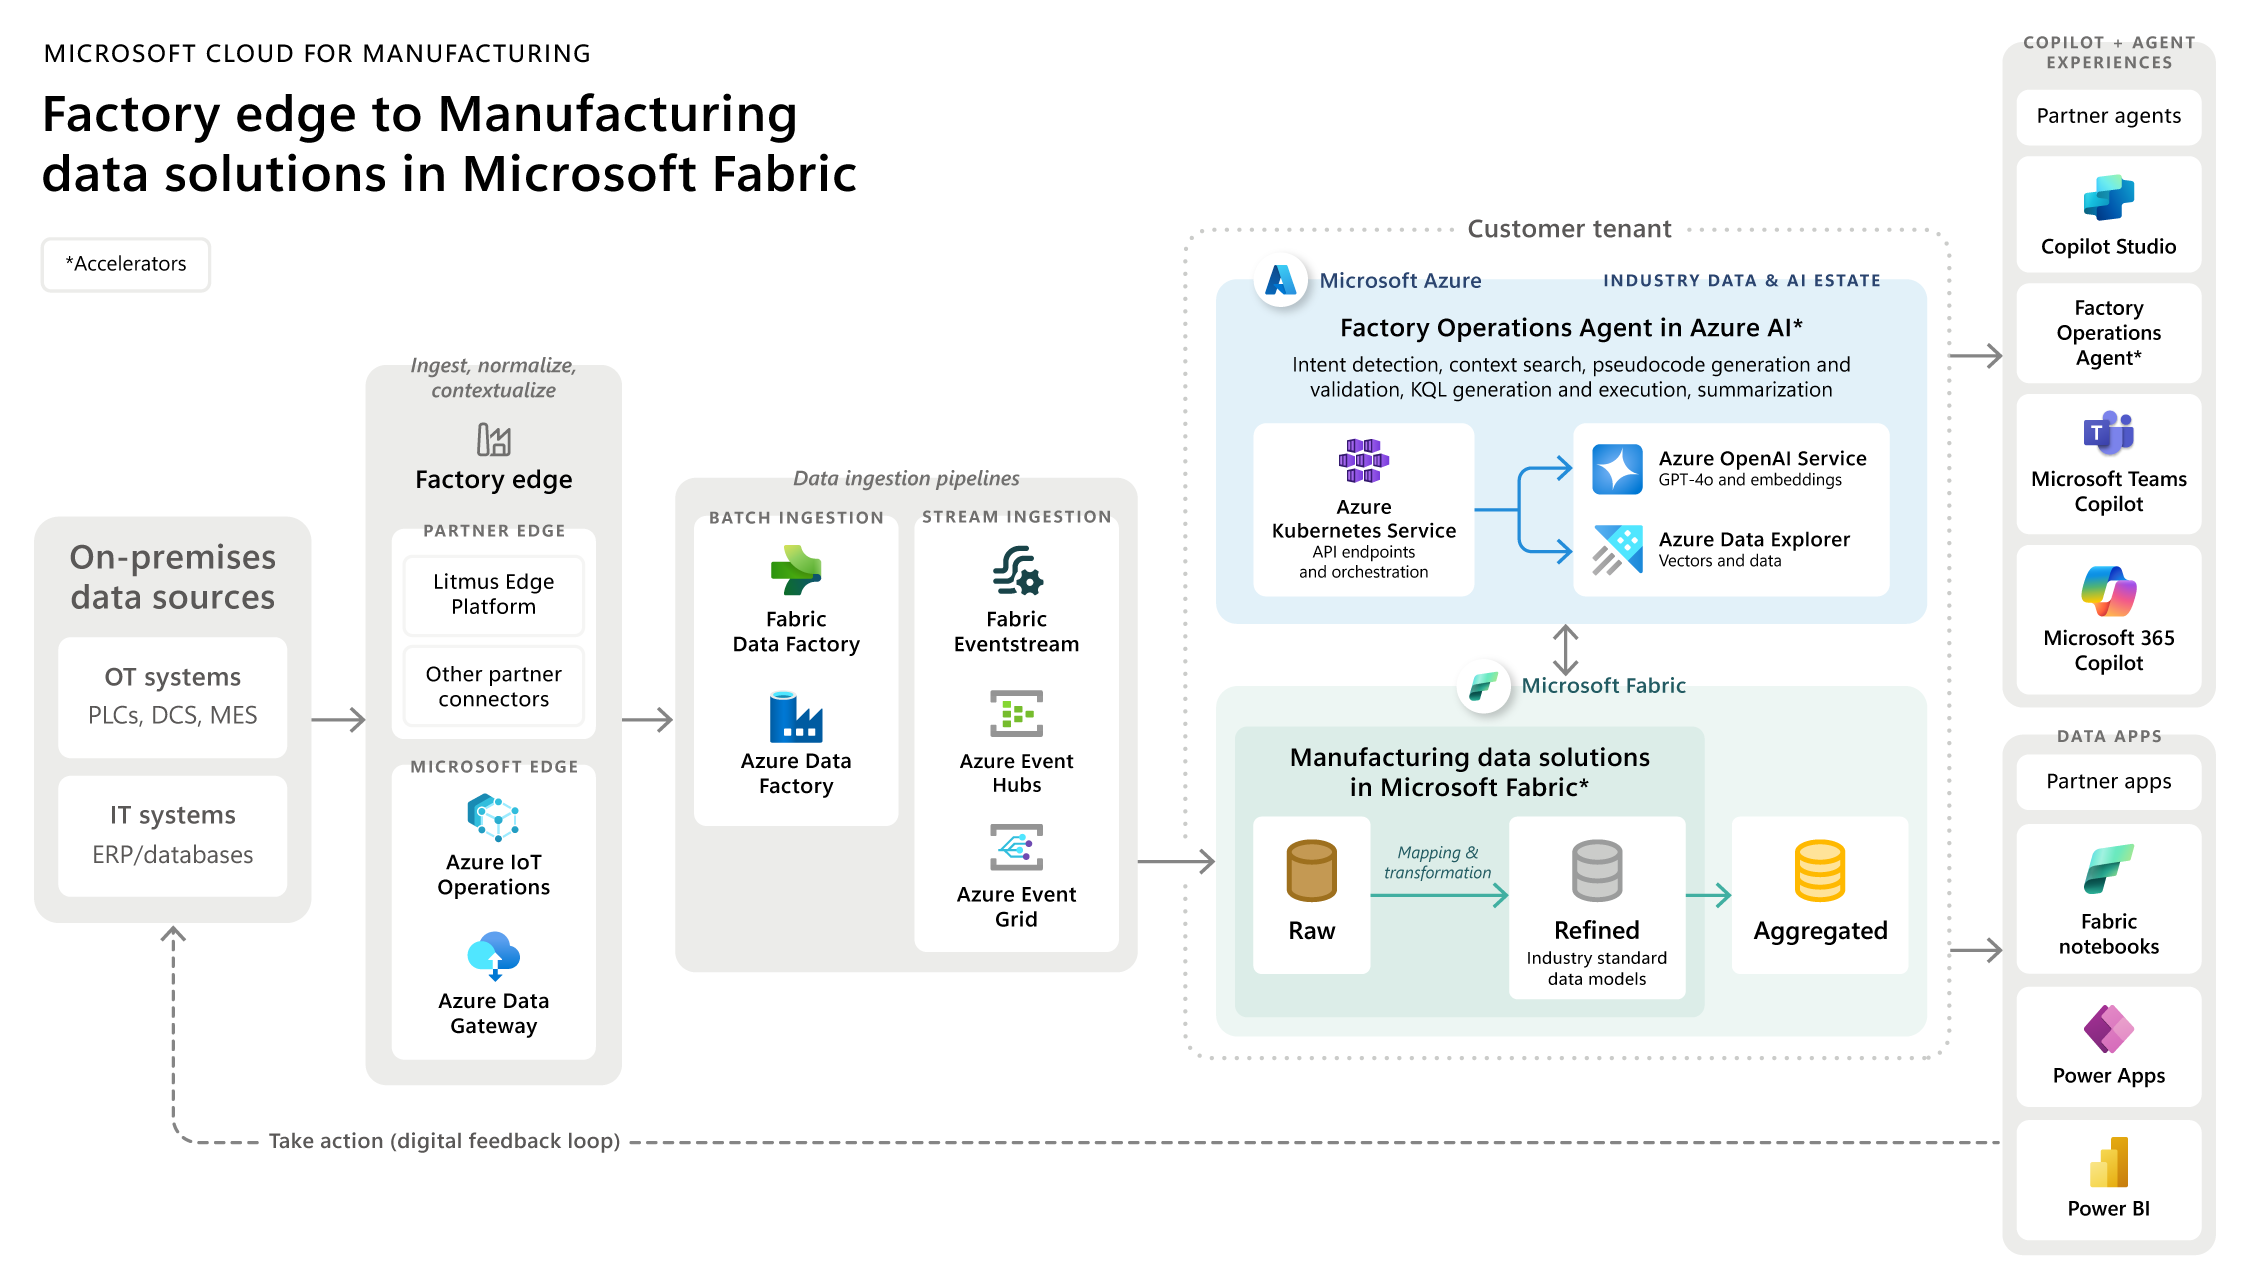Viewport: 2250px width, 1284px height.
Task: Click the Azure OpenAI Service icon
Action: [x=1617, y=469]
